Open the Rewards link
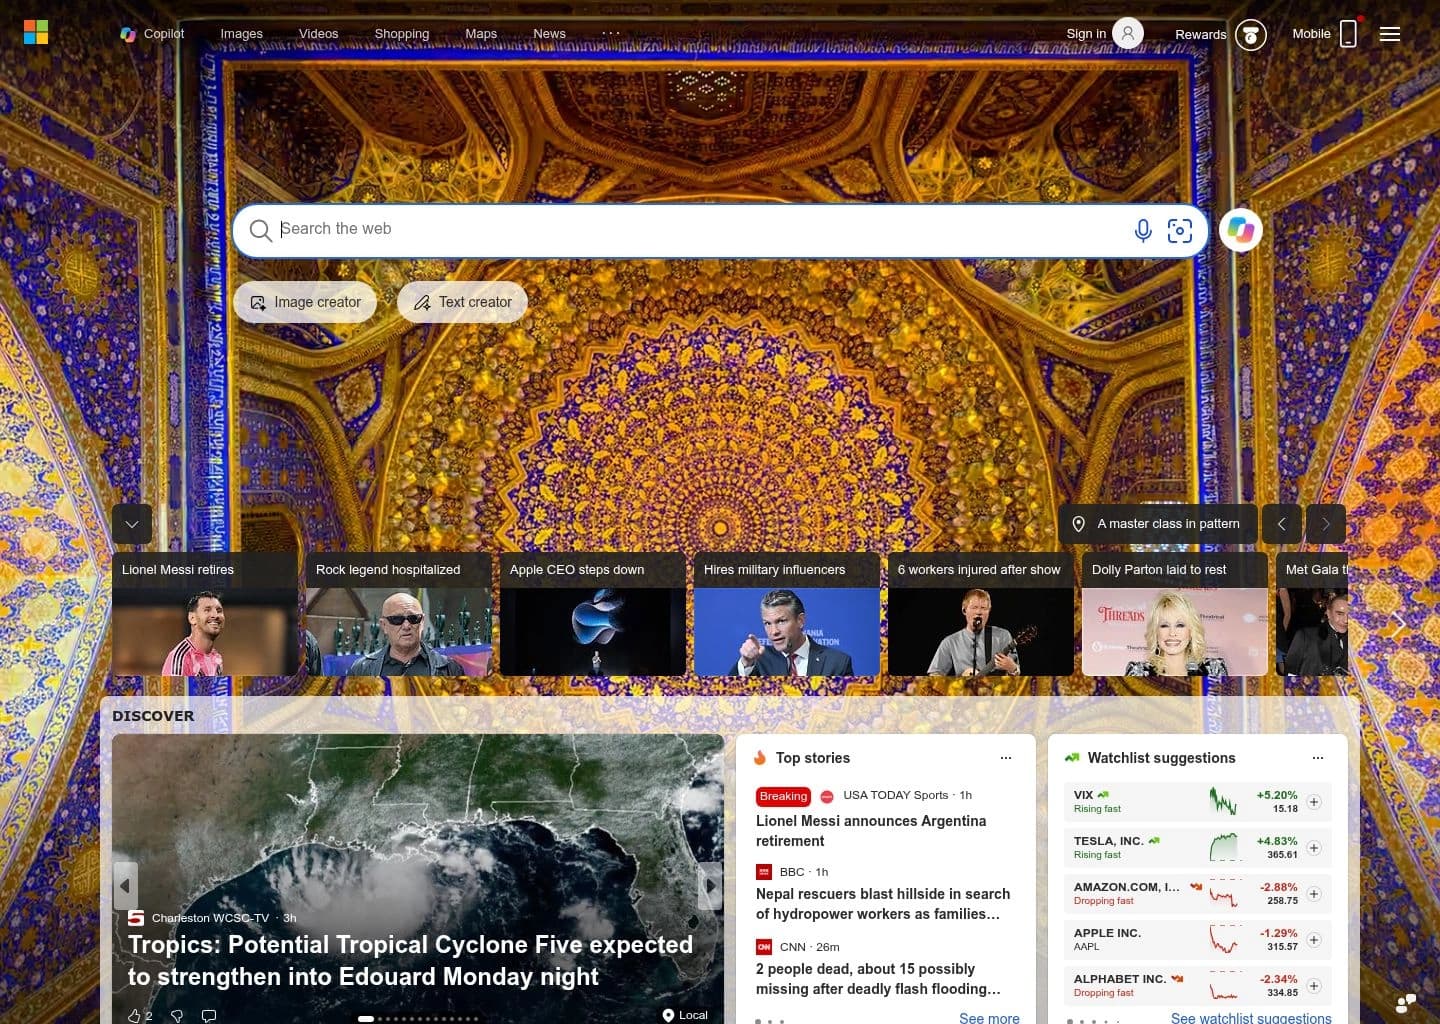1440x1024 pixels. pyautogui.click(x=1200, y=34)
